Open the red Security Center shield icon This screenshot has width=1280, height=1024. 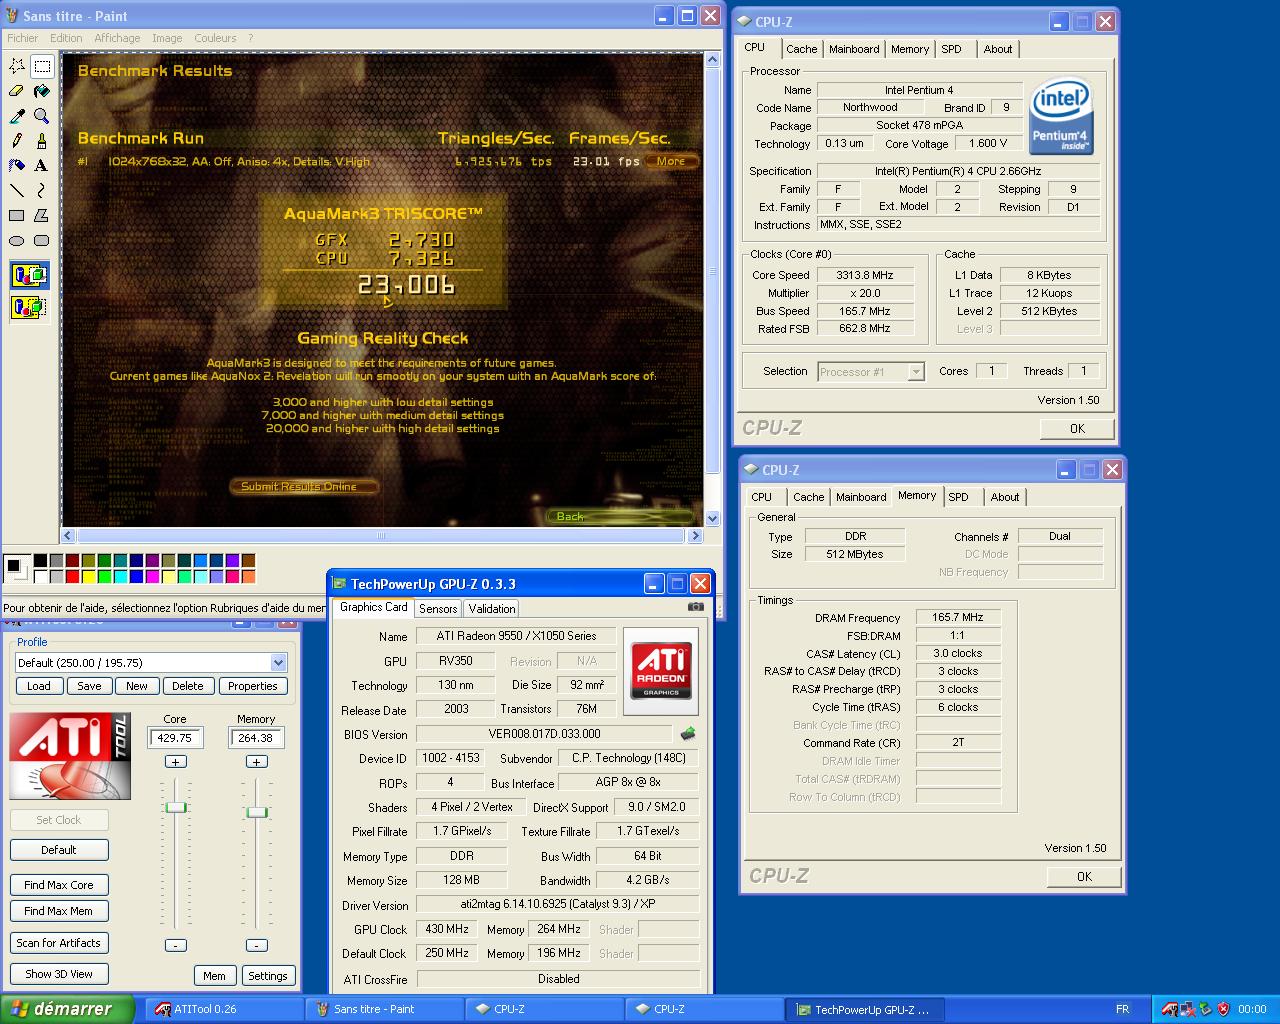(x=1223, y=1009)
